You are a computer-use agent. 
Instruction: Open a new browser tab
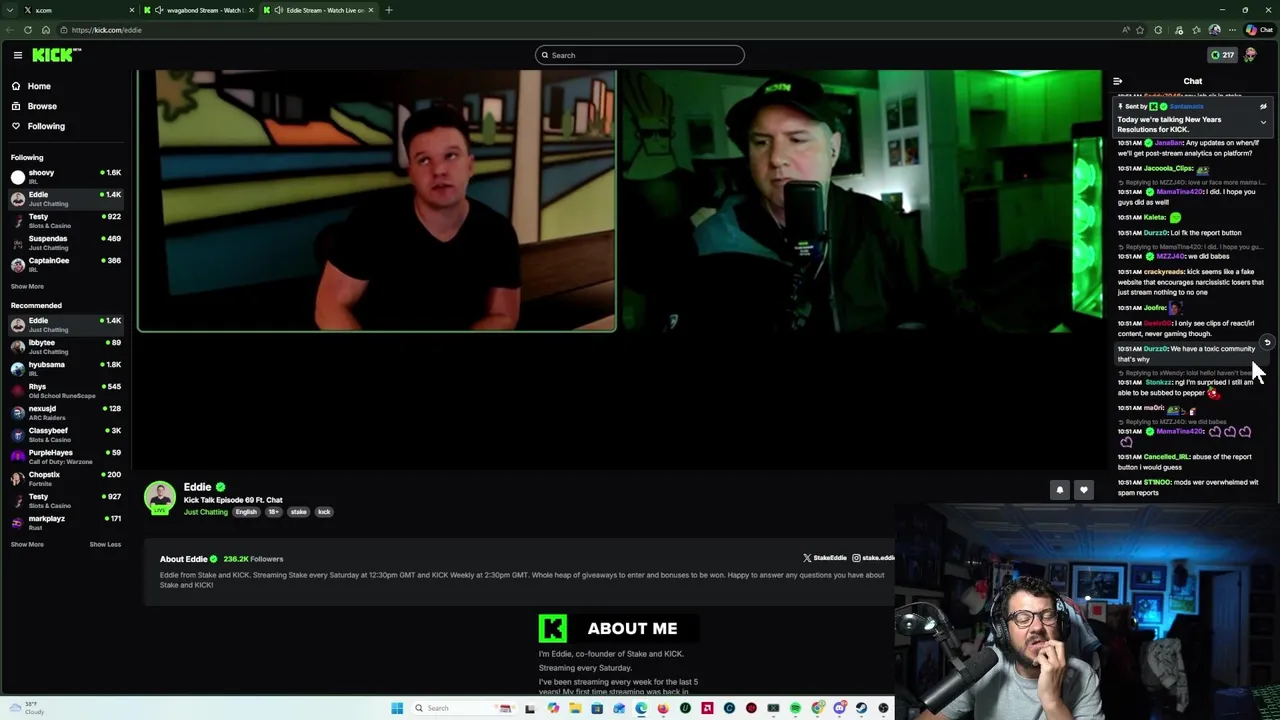click(389, 10)
